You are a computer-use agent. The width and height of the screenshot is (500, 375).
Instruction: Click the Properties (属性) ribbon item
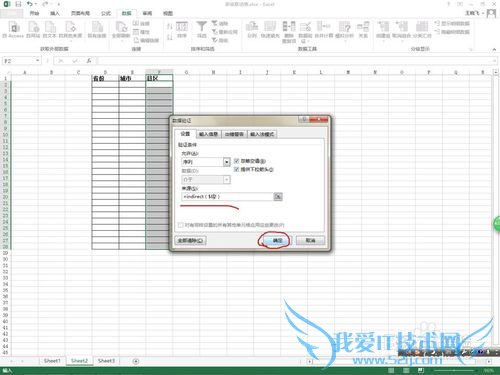tap(141, 32)
